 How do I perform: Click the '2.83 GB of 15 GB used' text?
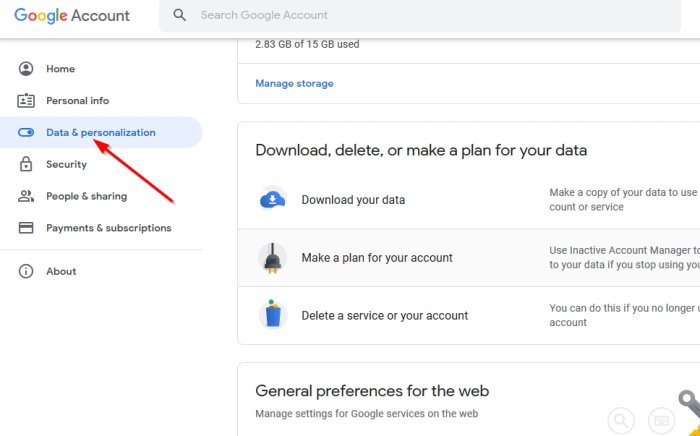pyautogui.click(x=307, y=44)
